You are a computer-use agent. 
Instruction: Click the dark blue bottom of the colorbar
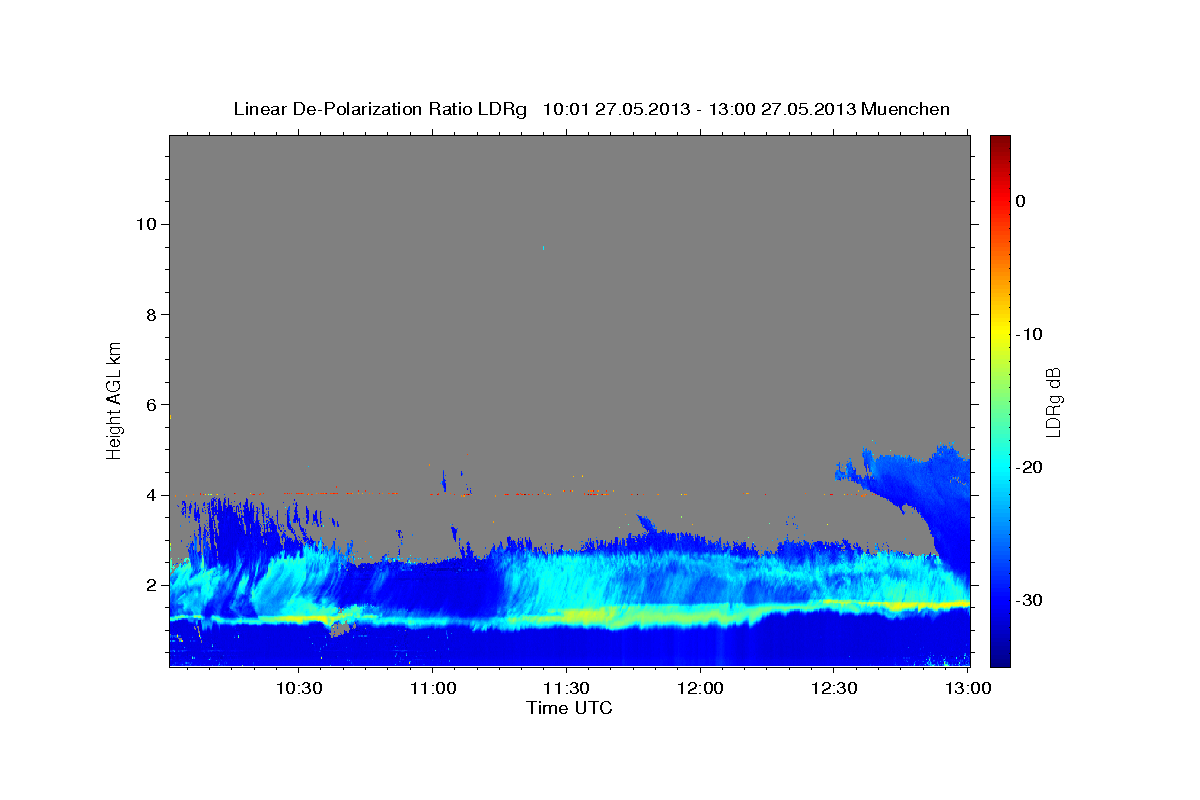click(x=1000, y=656)
